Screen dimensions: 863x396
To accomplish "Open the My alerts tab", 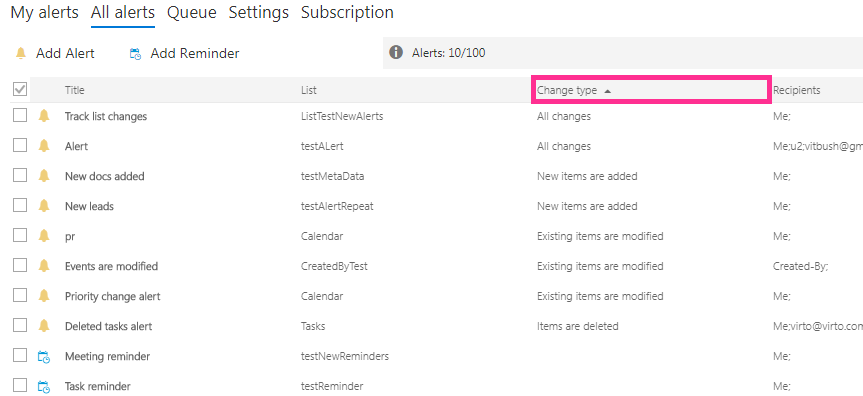I will tap(45, 12).
